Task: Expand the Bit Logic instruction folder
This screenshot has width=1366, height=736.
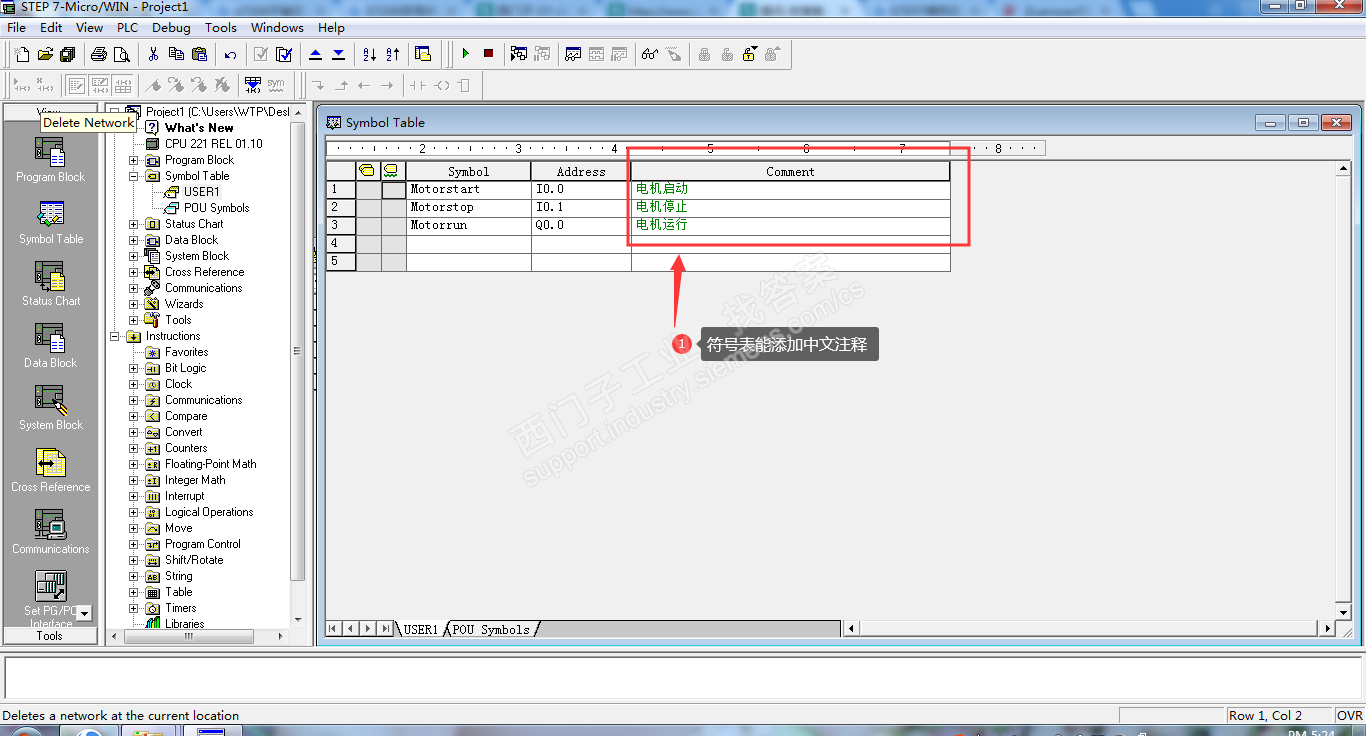Action: (134, 368)
